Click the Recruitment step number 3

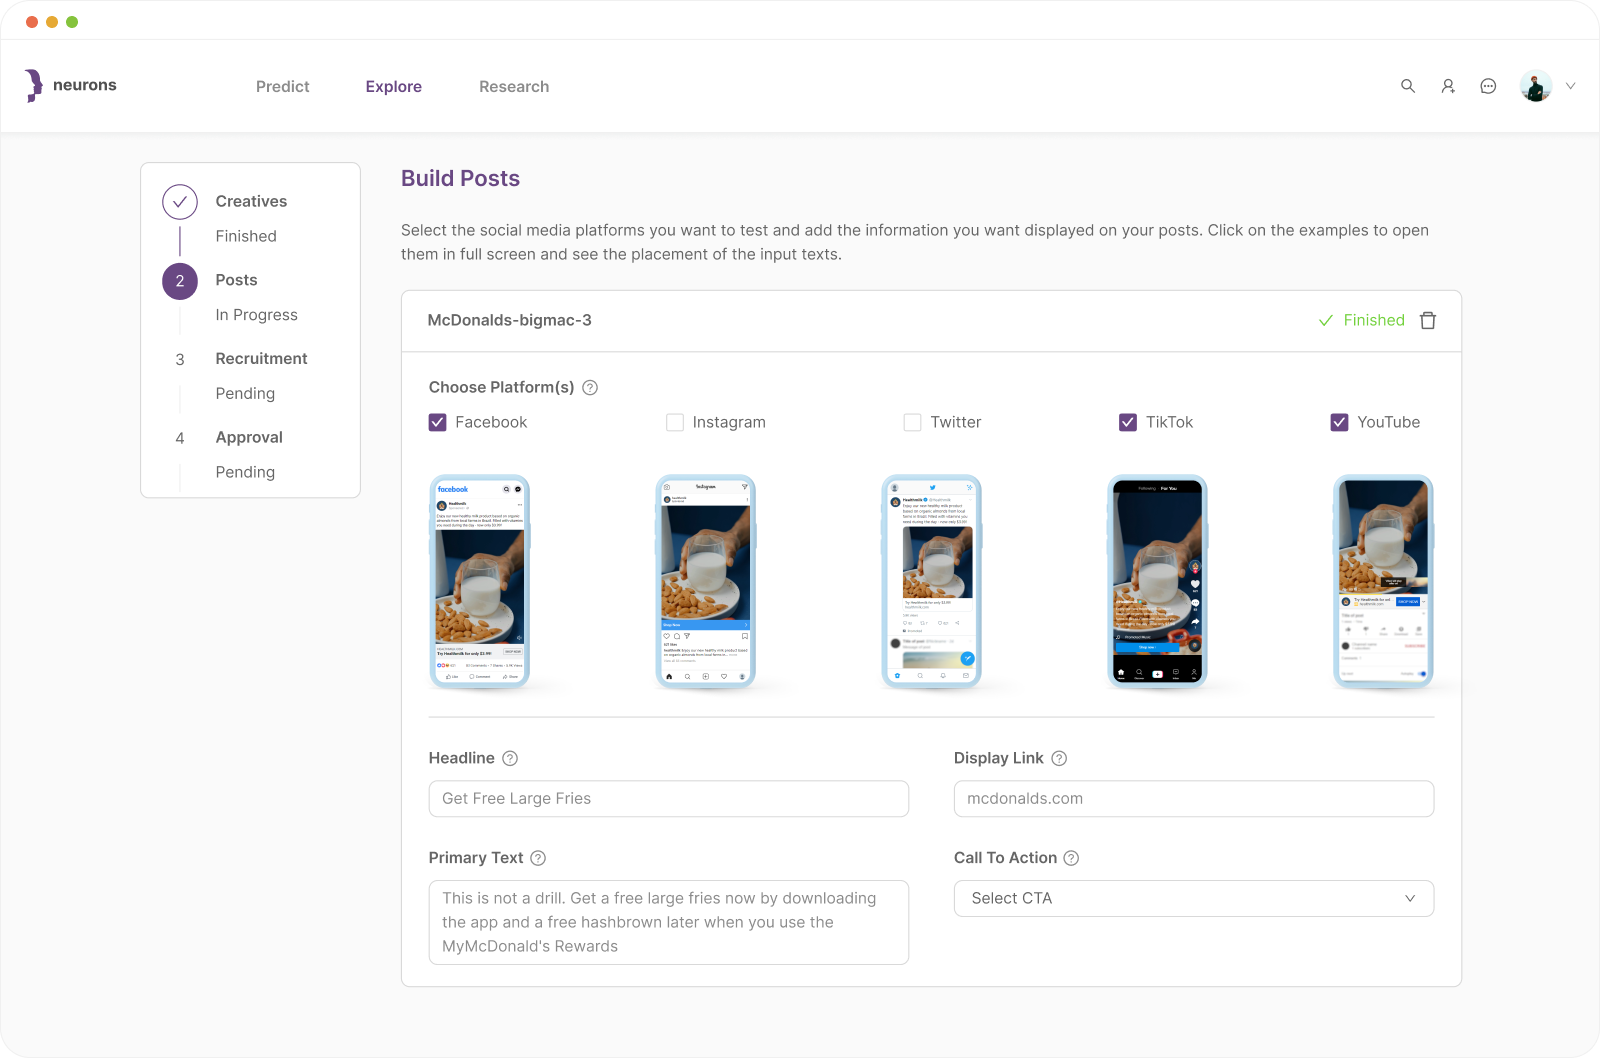tap(180, 360)
